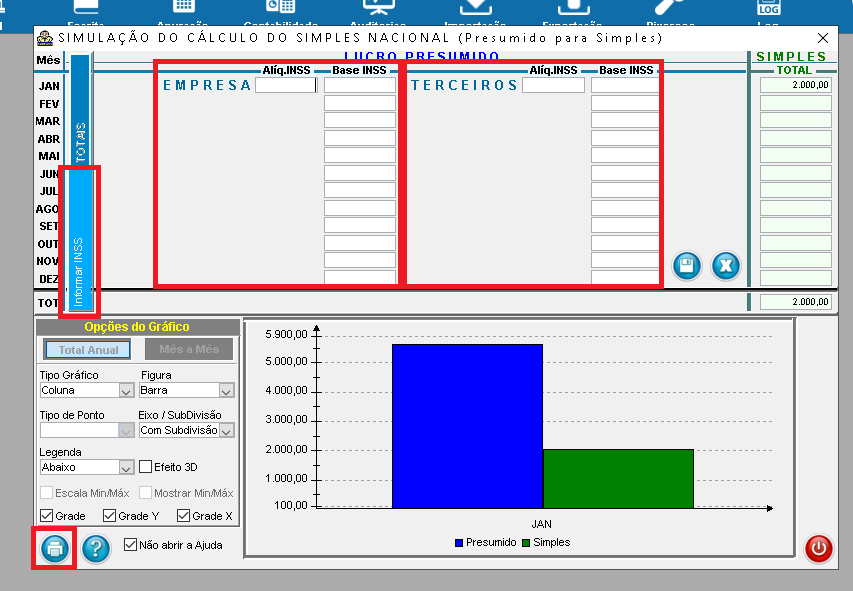Click the EMPRESA section label

[x=207, y=85]
